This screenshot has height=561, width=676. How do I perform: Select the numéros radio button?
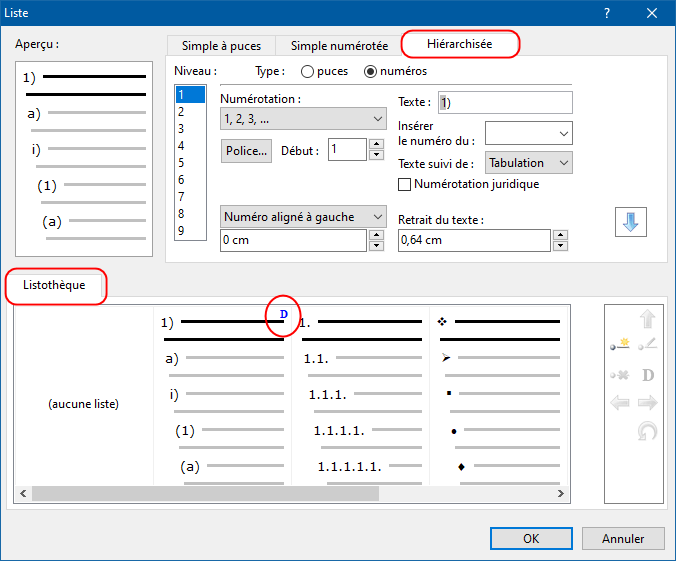pyautogui.click(x=371, y=72)
